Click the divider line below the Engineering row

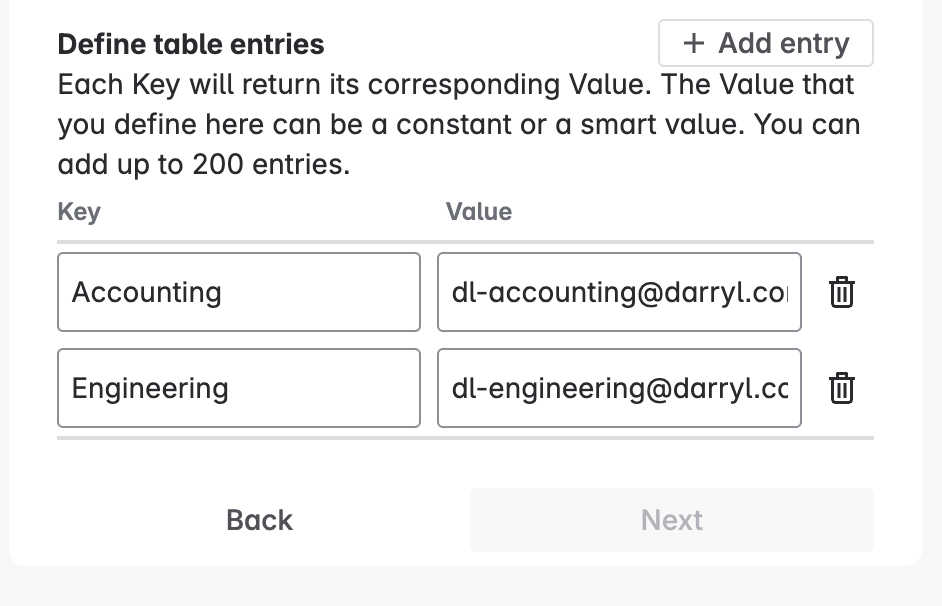(465, 437)
